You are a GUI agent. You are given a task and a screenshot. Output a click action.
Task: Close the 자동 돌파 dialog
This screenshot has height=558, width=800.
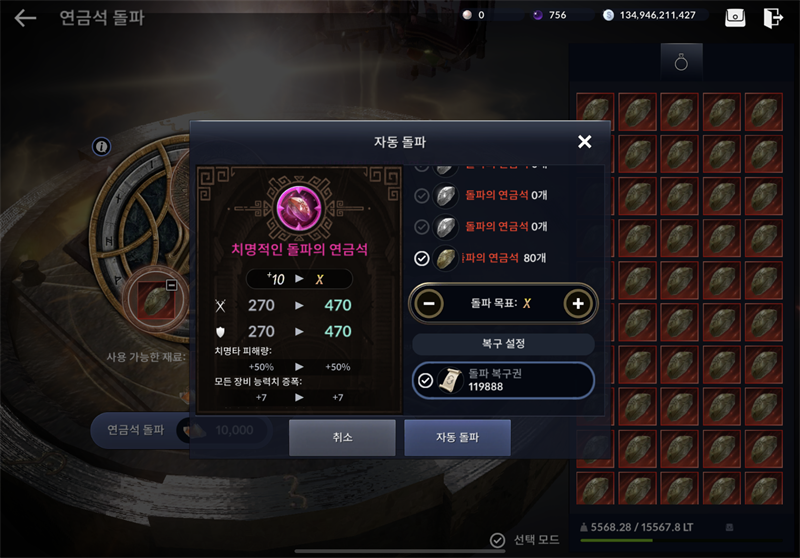(585, 141)
